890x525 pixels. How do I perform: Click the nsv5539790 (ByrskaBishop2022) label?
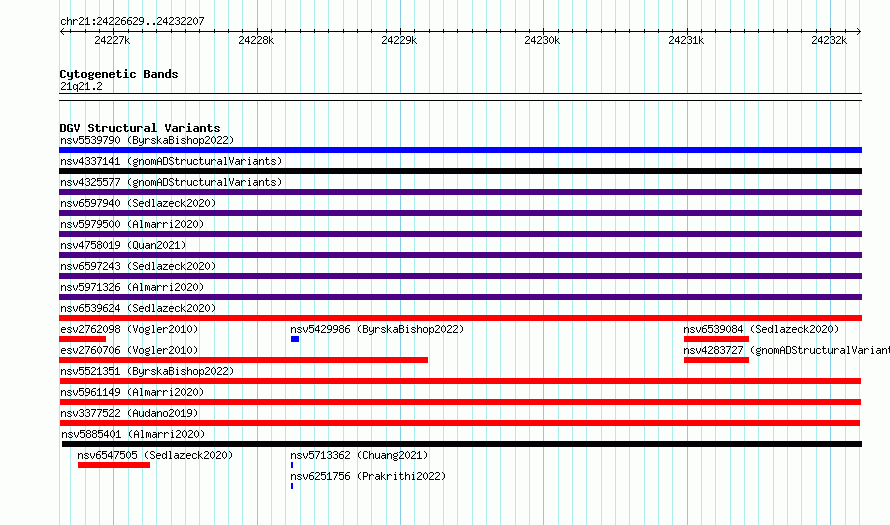(x=147, y=140)
